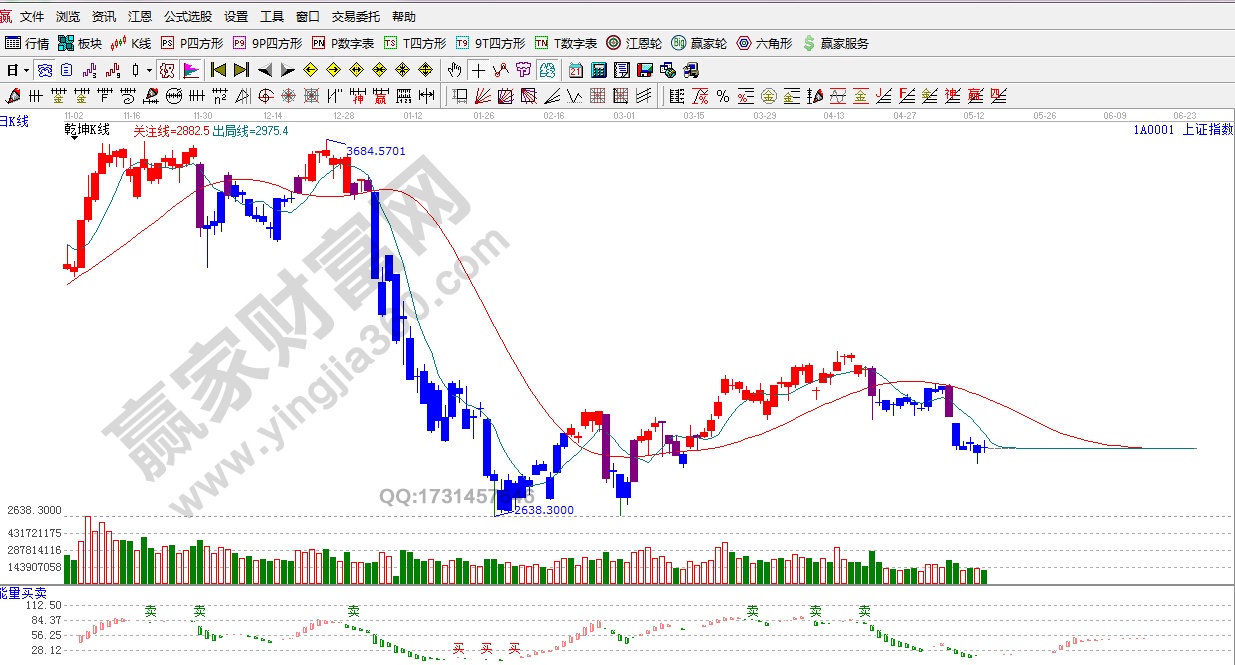Viewport: 1235px width, 665px height.
Task: Expand the candlestick style dropdown arrow
Action: pos(149,70)
